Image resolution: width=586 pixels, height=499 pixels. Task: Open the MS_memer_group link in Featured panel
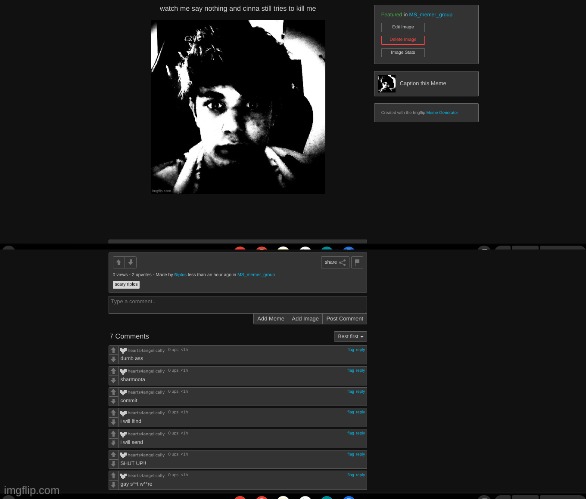click(431, 15)
